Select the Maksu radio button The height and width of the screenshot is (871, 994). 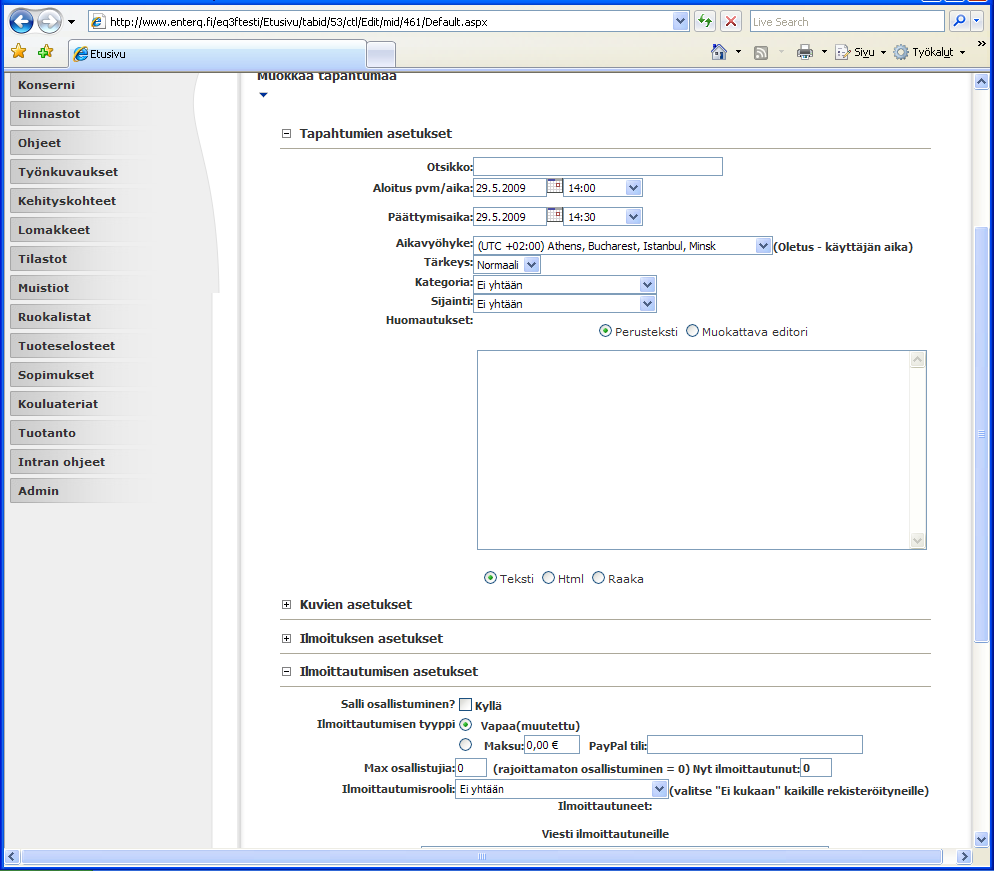[x=466, y=744]
